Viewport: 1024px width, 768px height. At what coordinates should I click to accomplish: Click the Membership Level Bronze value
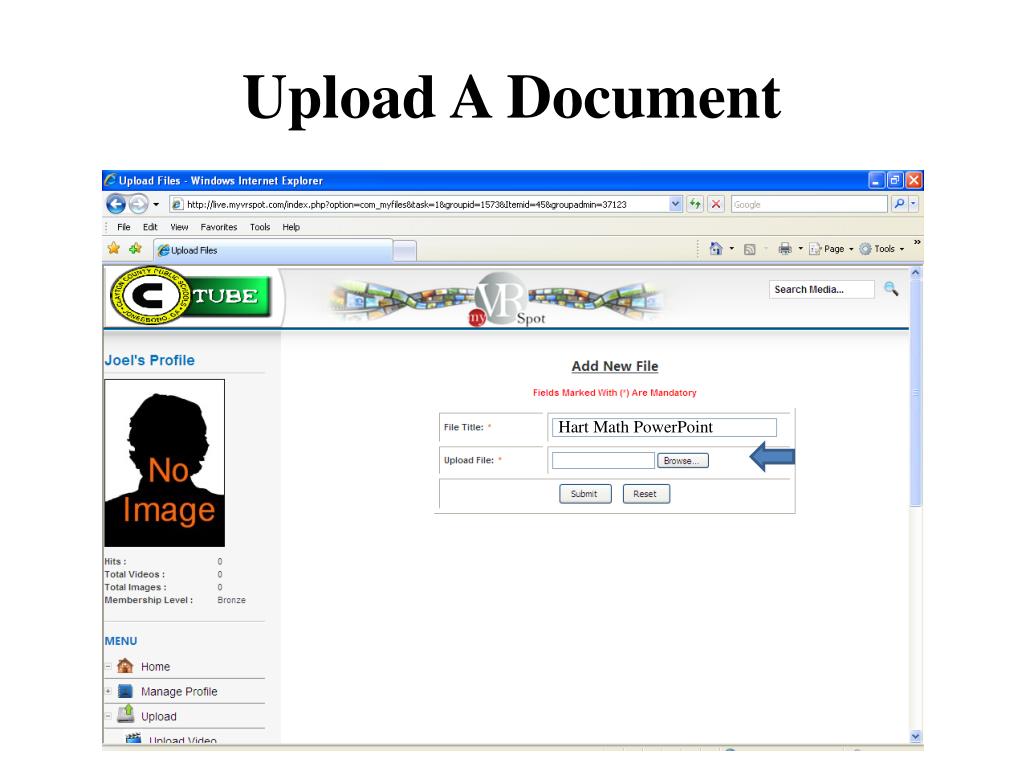tap(231, 600)
